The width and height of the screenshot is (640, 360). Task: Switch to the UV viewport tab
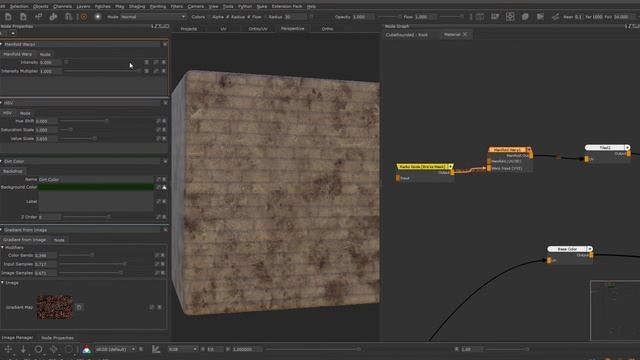(x=223, y=29)
